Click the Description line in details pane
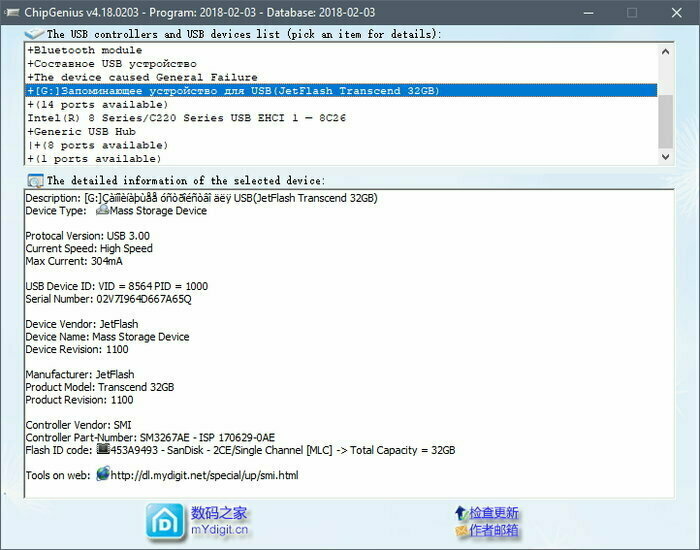 [x=201, y=198]
